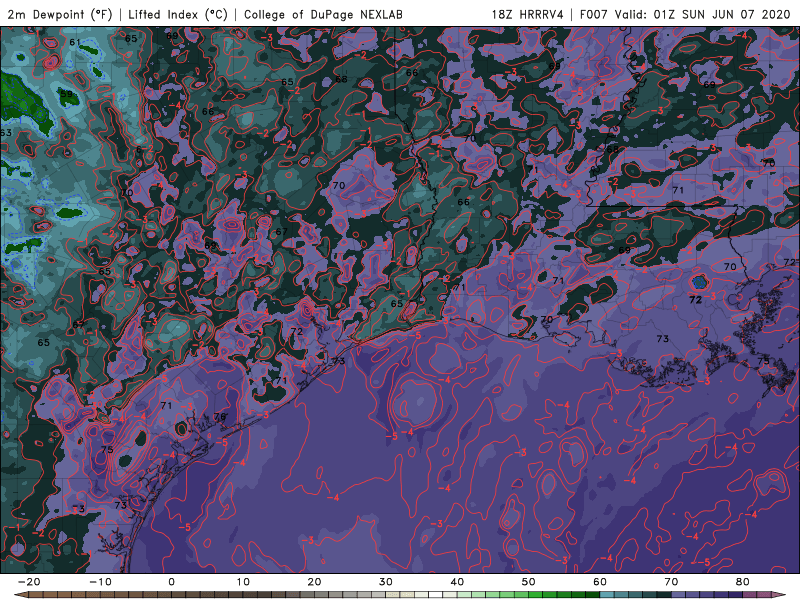Viewport: 800px width, 600px height.
Task: Click the '30' color scale label
Action: (386, 582)
